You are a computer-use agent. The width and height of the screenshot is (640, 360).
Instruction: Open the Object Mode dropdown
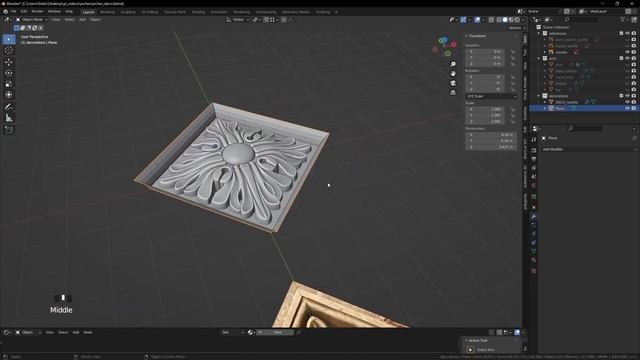tap(31, 20)
